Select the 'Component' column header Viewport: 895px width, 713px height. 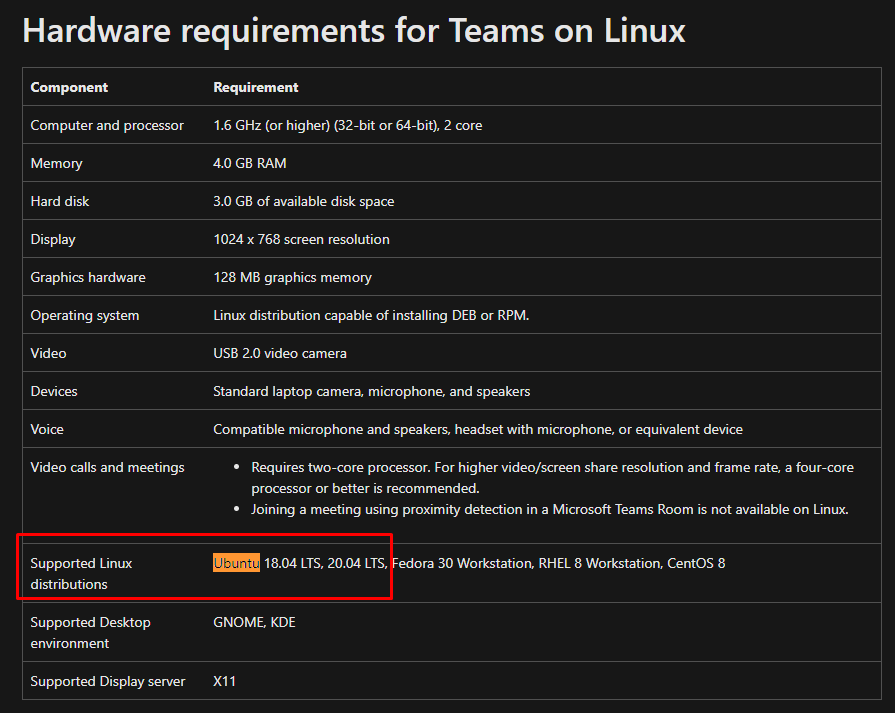click(69, 87)
